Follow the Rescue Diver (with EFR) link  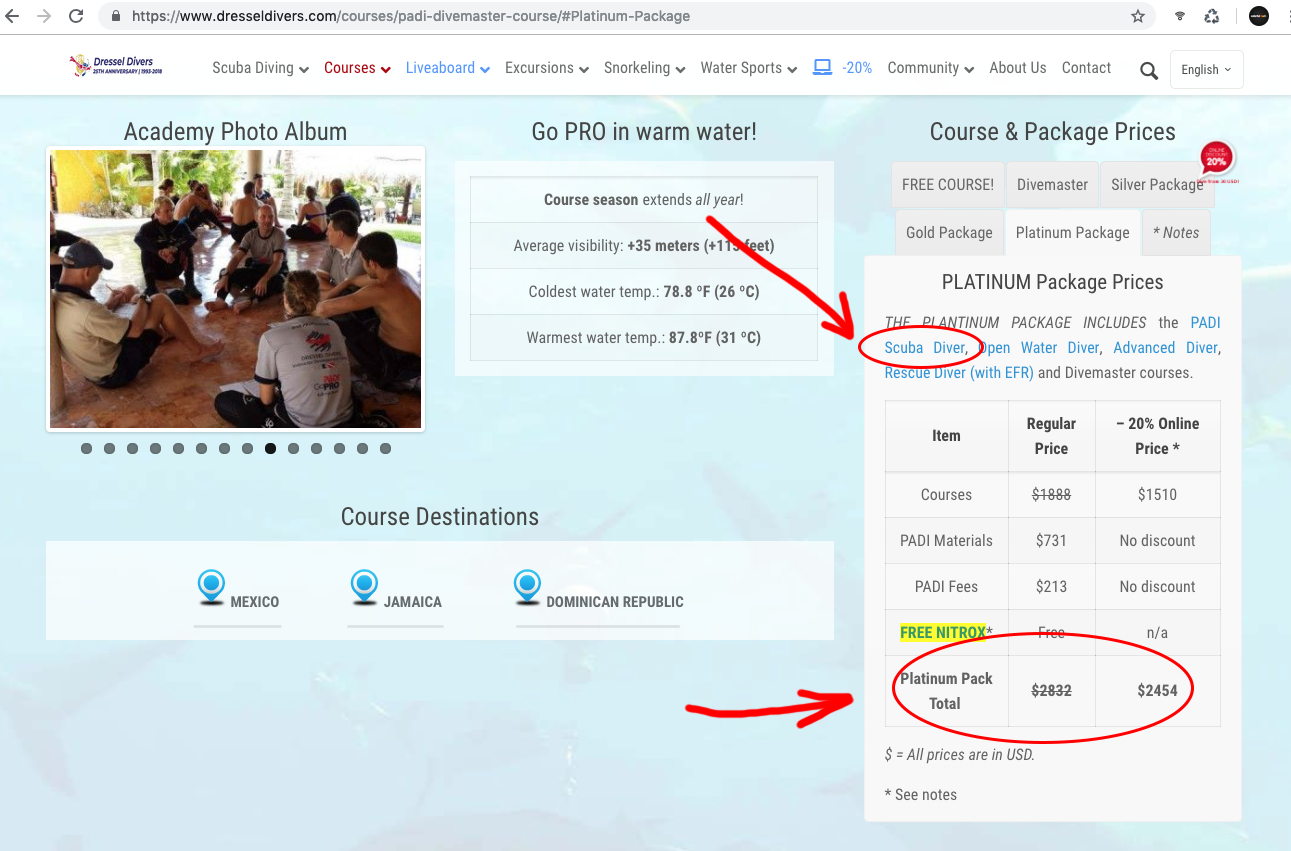(x=959, y=373)
